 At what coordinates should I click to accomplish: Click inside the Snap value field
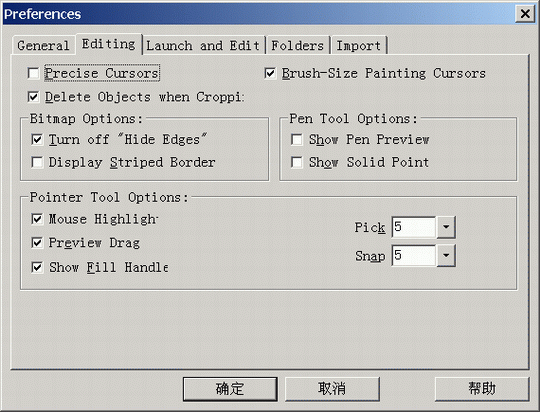414,256
